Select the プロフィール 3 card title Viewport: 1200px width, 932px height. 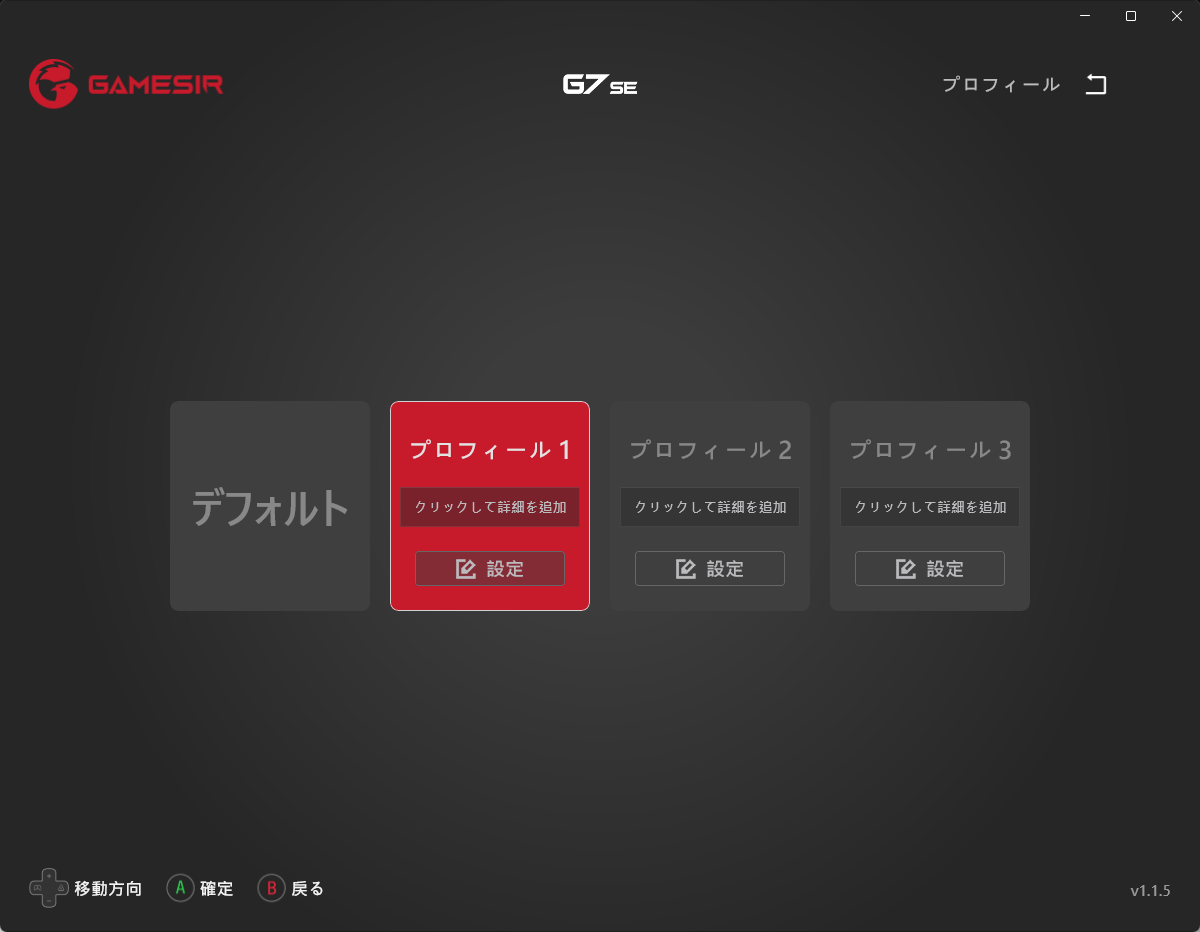click(930, 450)
